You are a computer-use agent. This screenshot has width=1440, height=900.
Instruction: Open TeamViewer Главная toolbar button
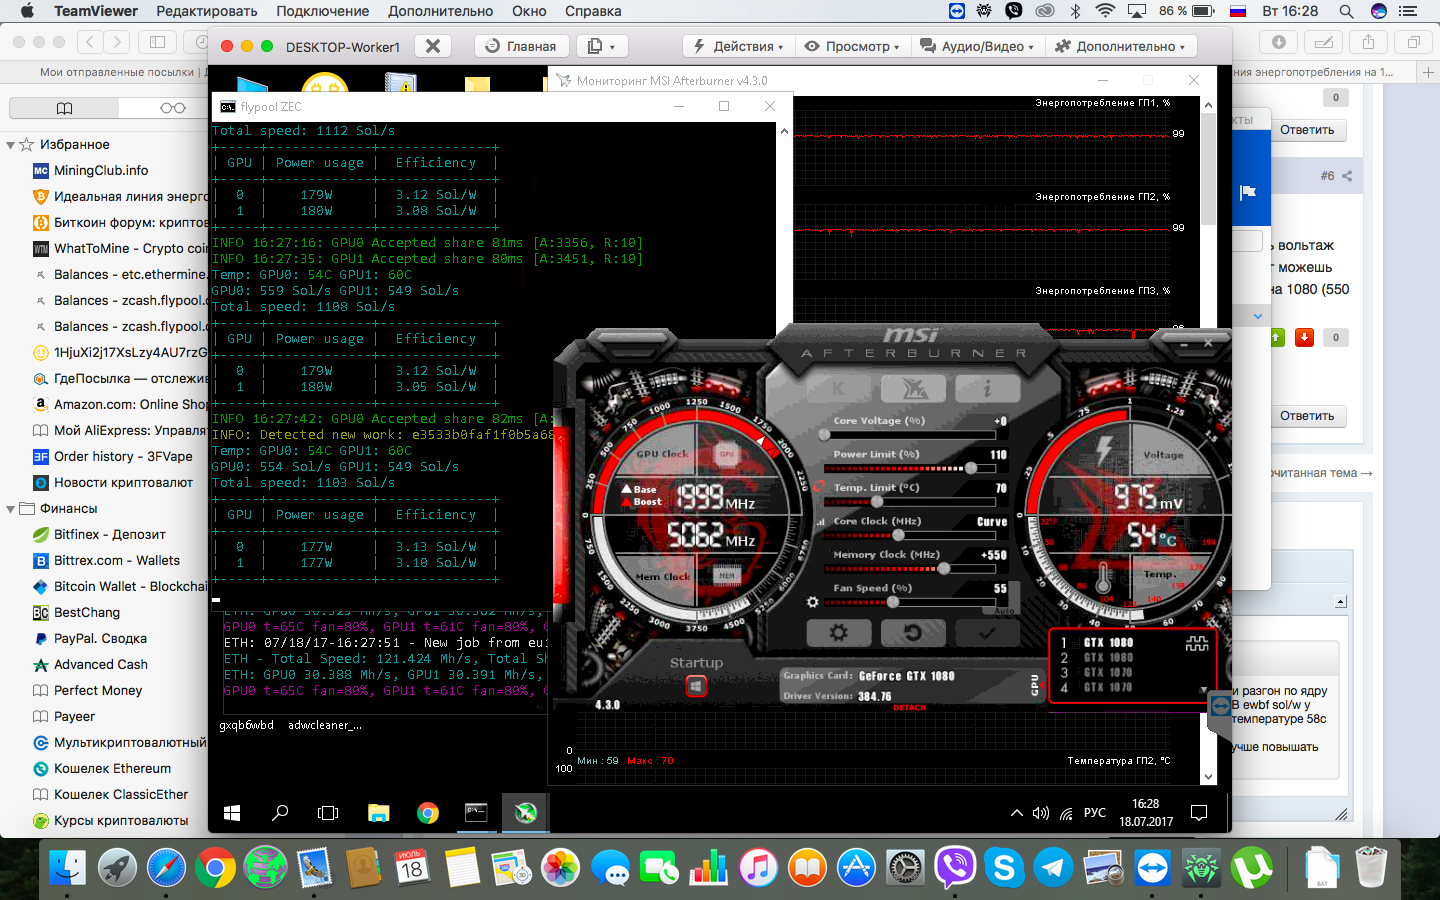(x=521, y=46)
